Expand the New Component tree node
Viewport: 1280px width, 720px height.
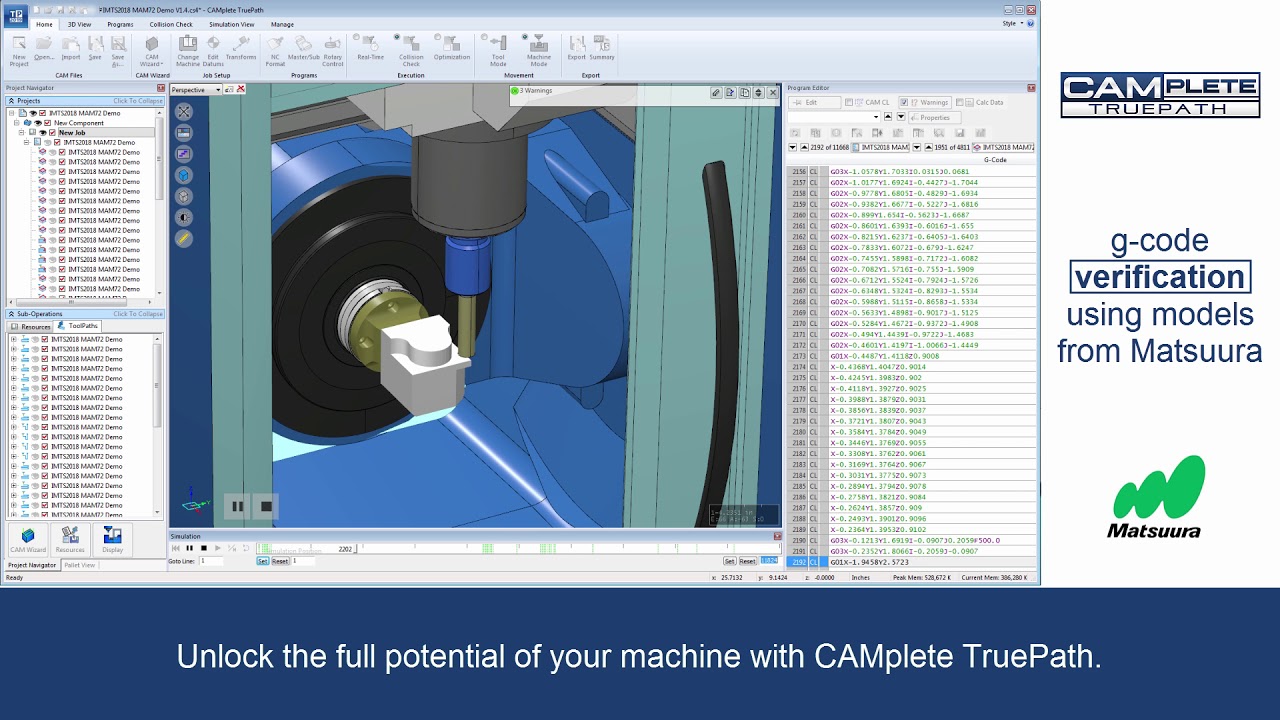click(x=18, y=123)
